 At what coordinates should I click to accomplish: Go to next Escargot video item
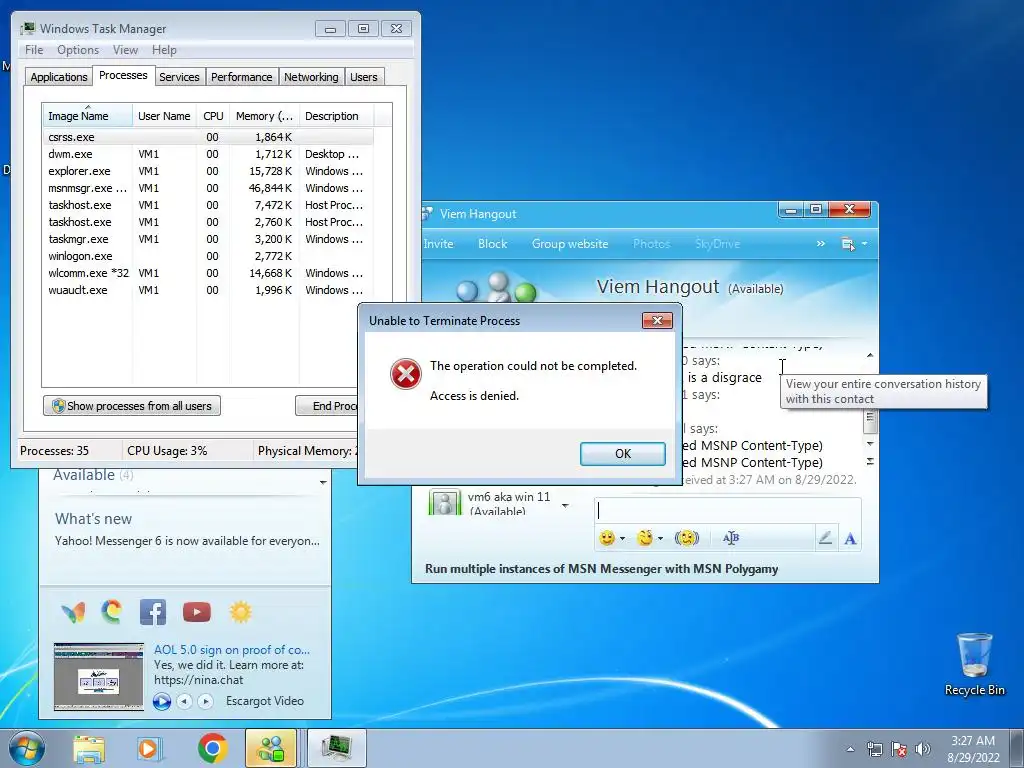click(205, 701)
